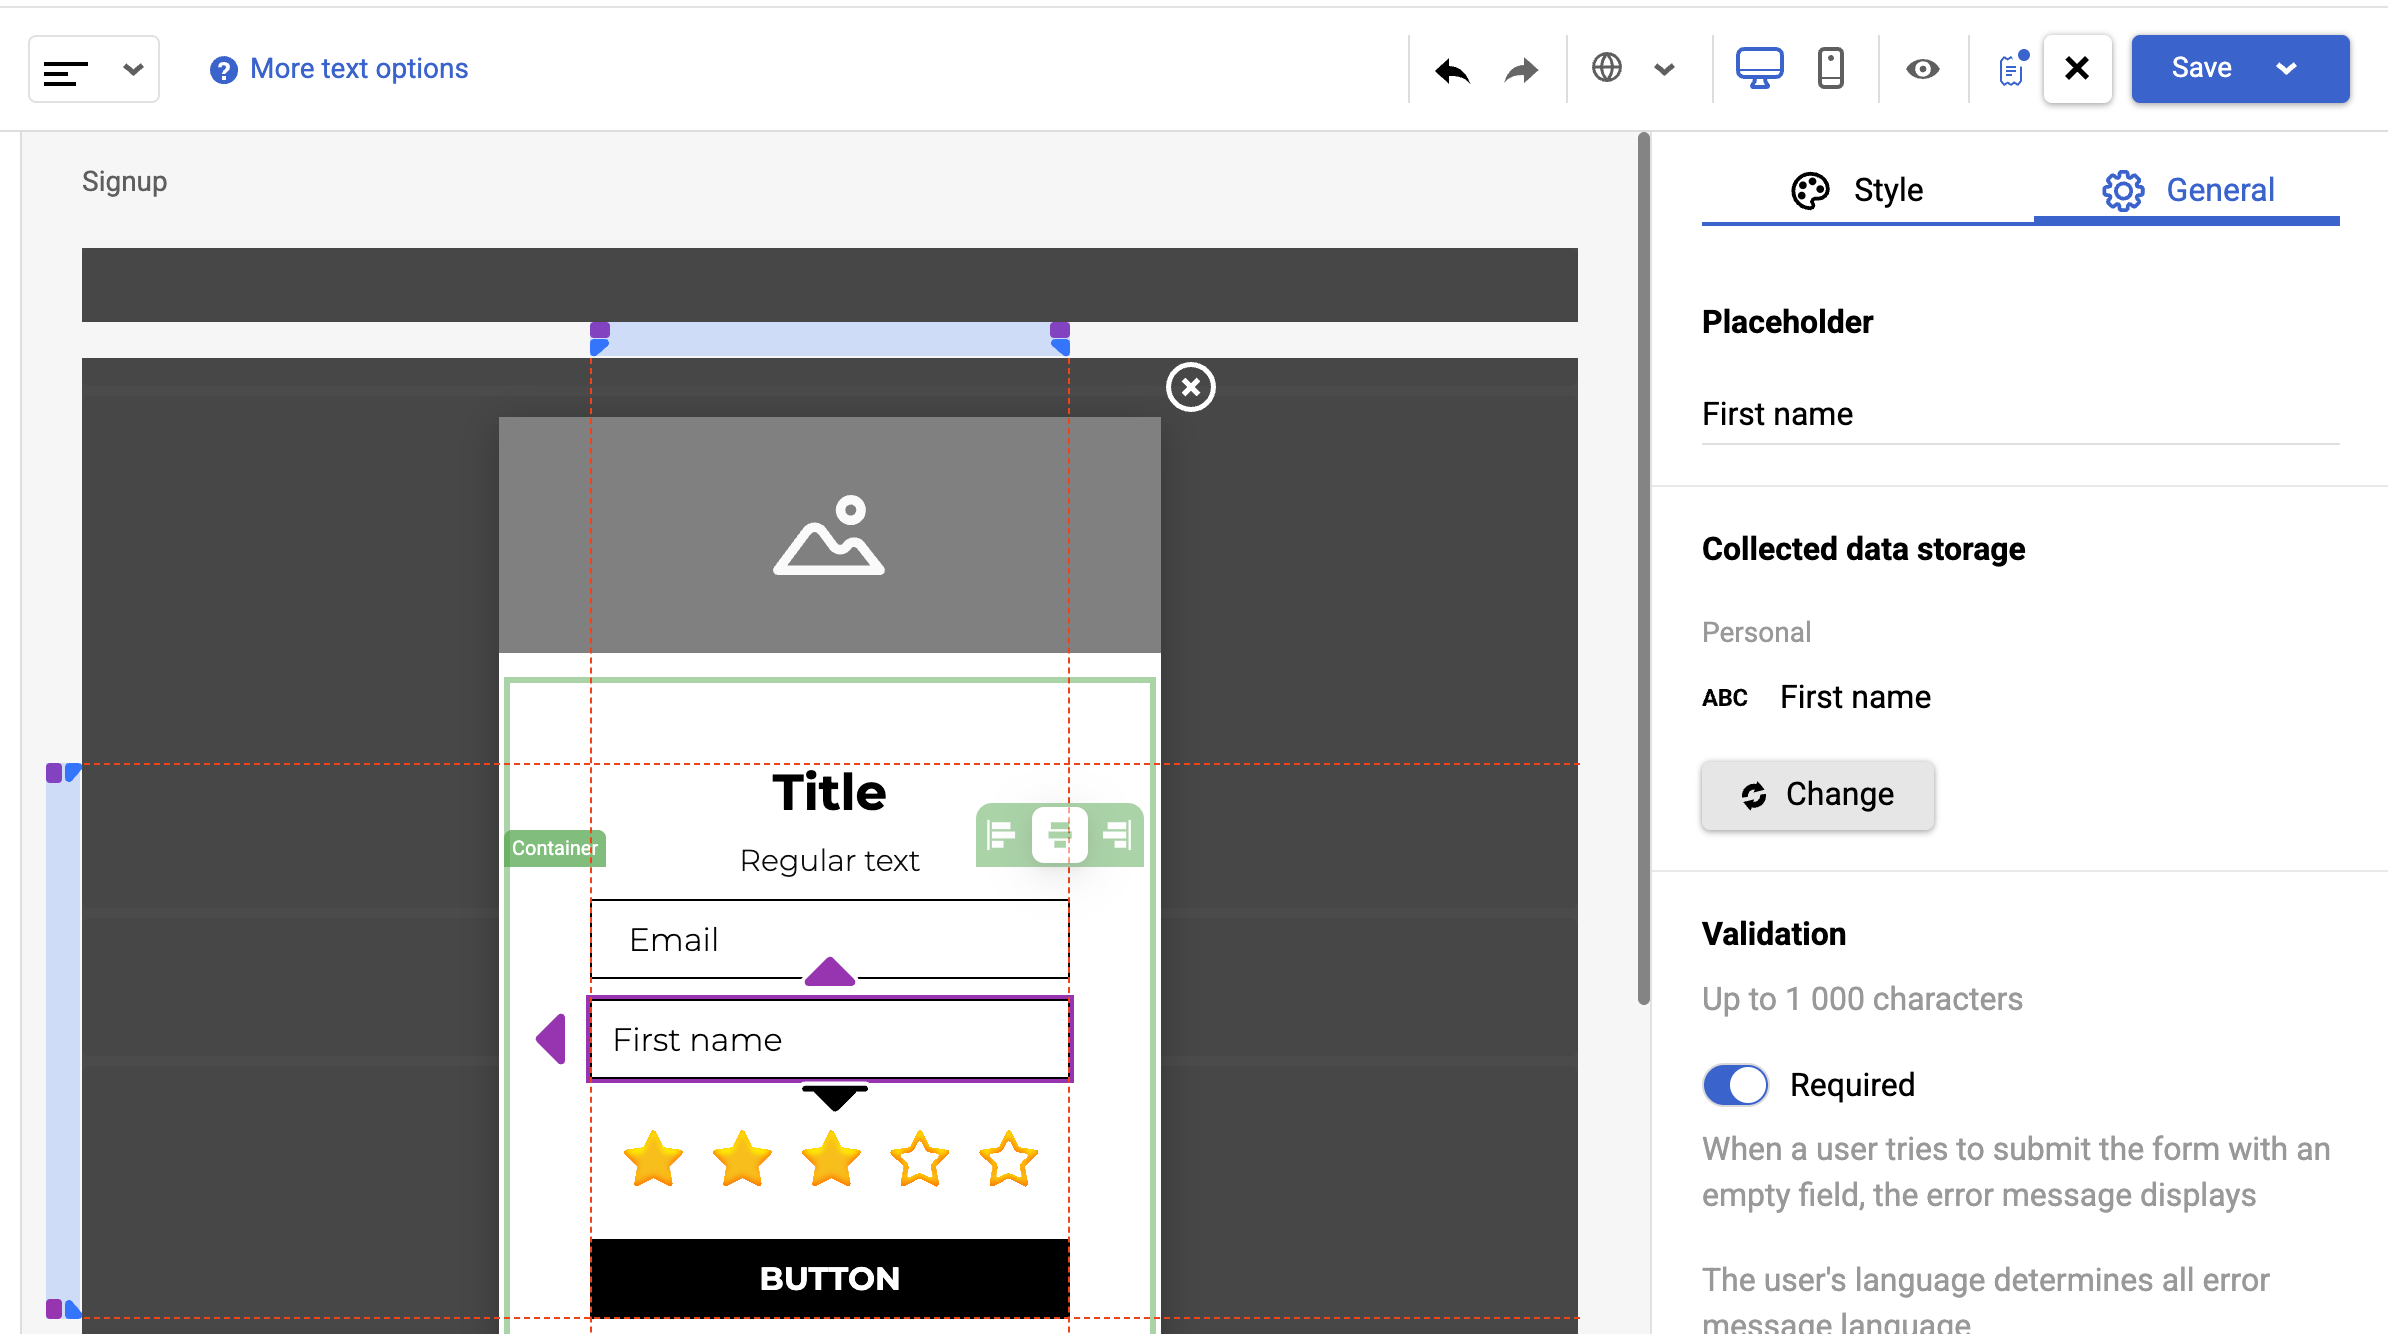Screen dimensions: 2388x1334
Task: Switch to mobile device view icon
Action: pyautogui.click(x=1830, y=68)
